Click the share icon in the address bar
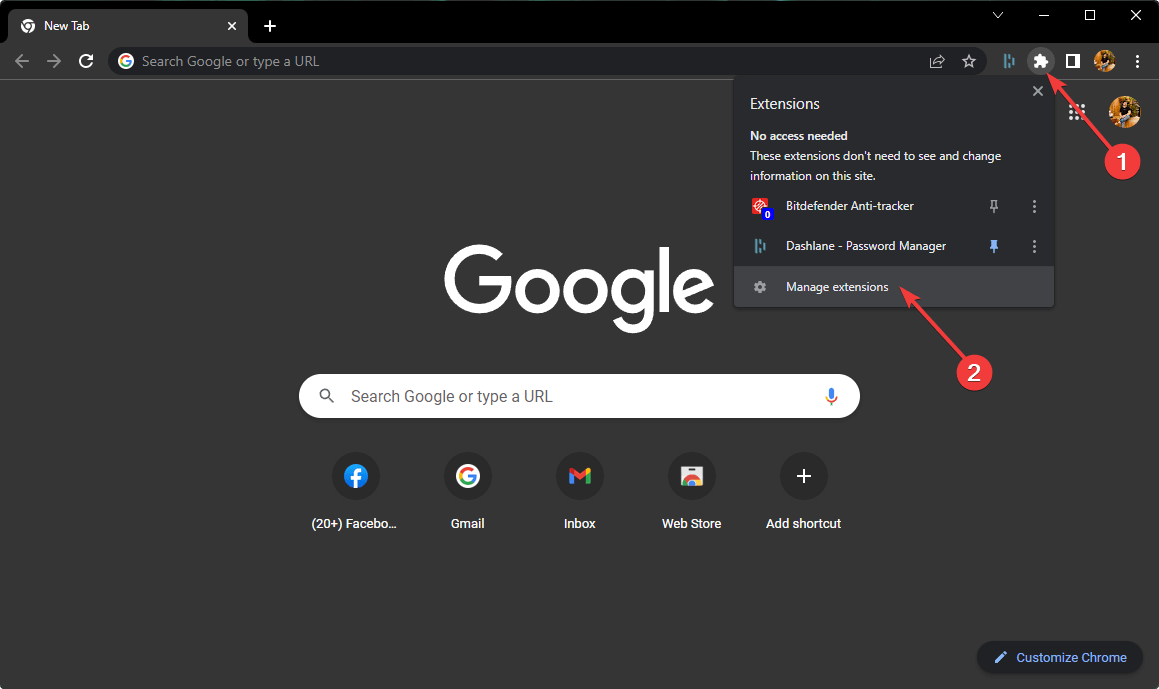This screenshot has width=1159, height=689. [937, 61]
